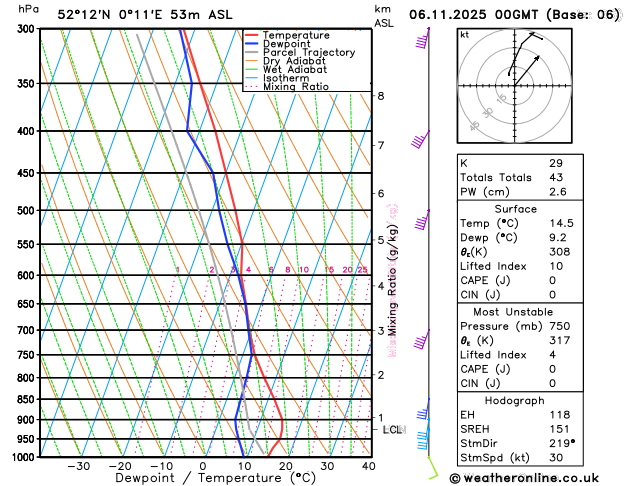Viewport: 629px width, 486px height.
Task: Click the LCL marker label
Action: [392, 430]
